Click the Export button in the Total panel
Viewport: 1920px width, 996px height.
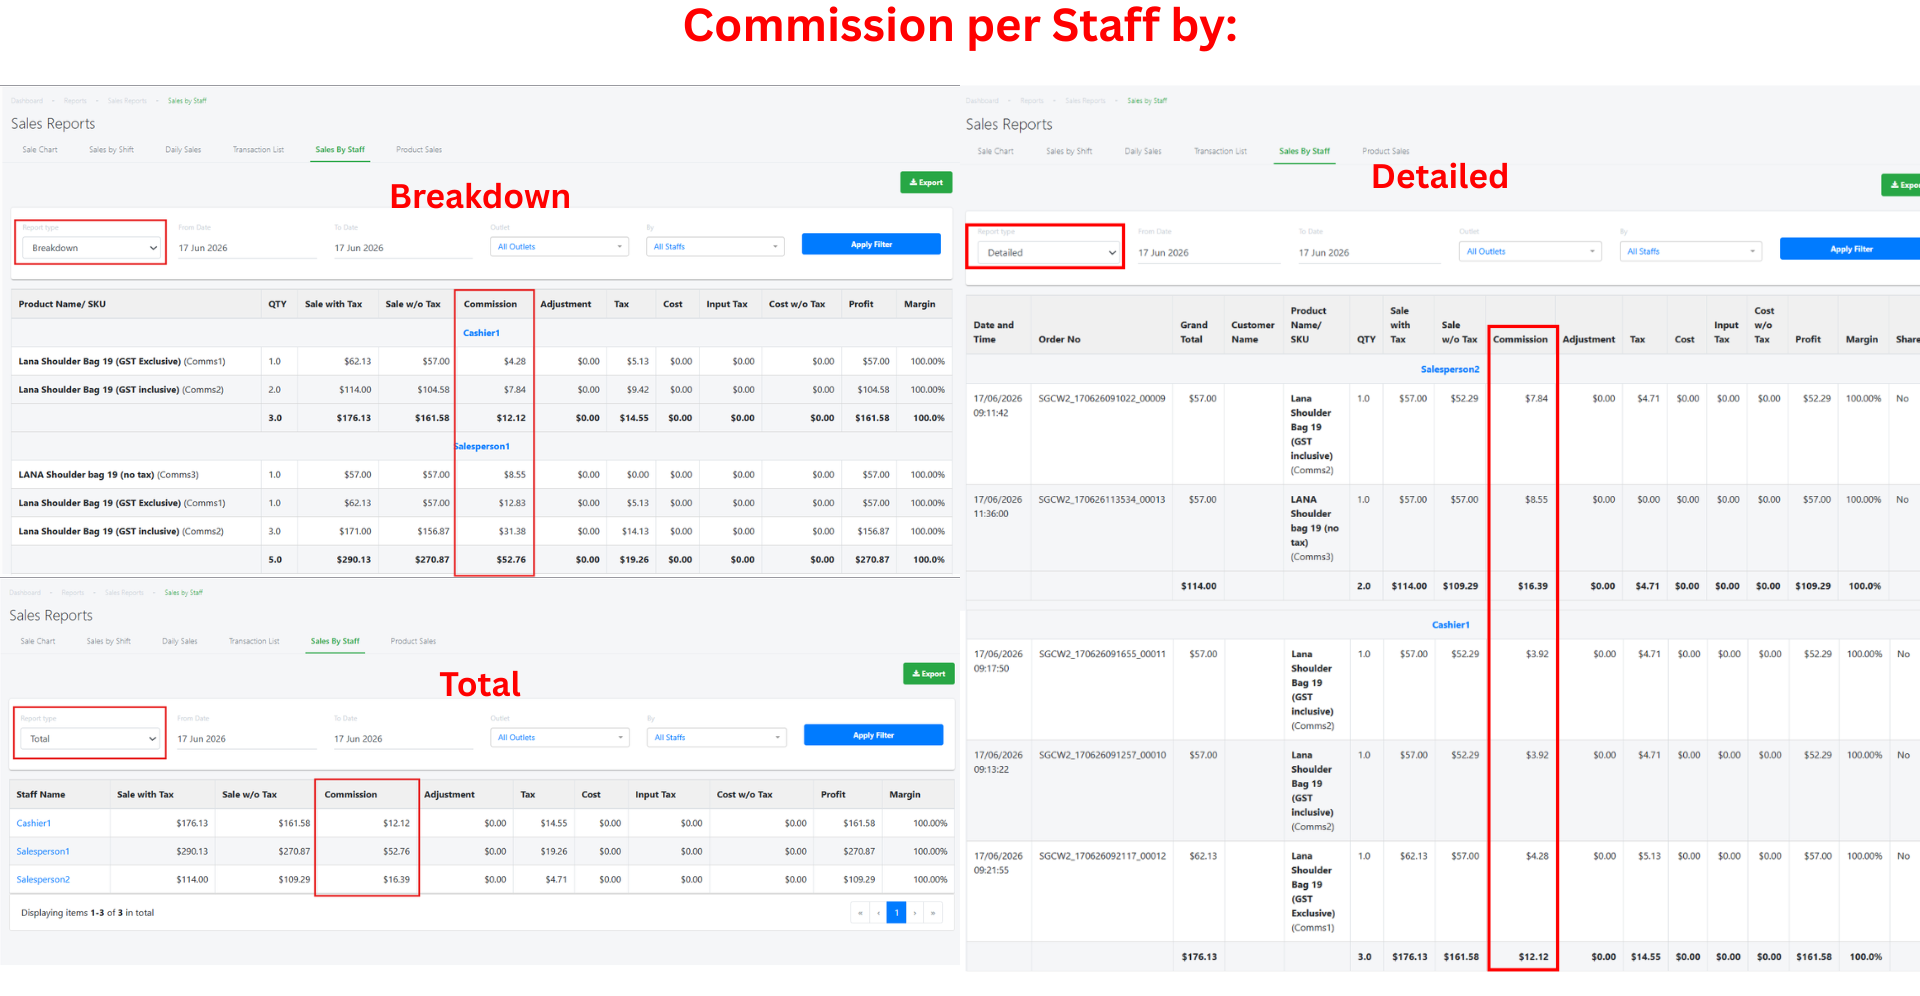929,673
